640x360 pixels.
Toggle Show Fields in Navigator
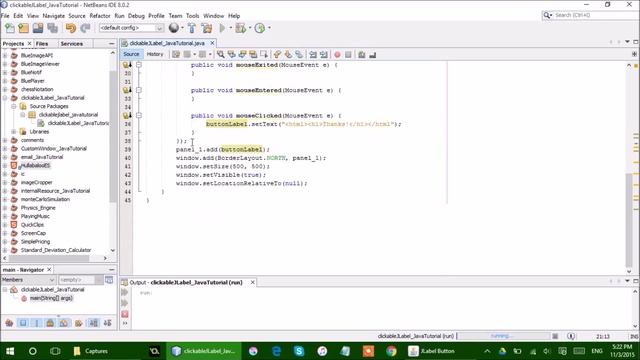click(x=23, y=323)
